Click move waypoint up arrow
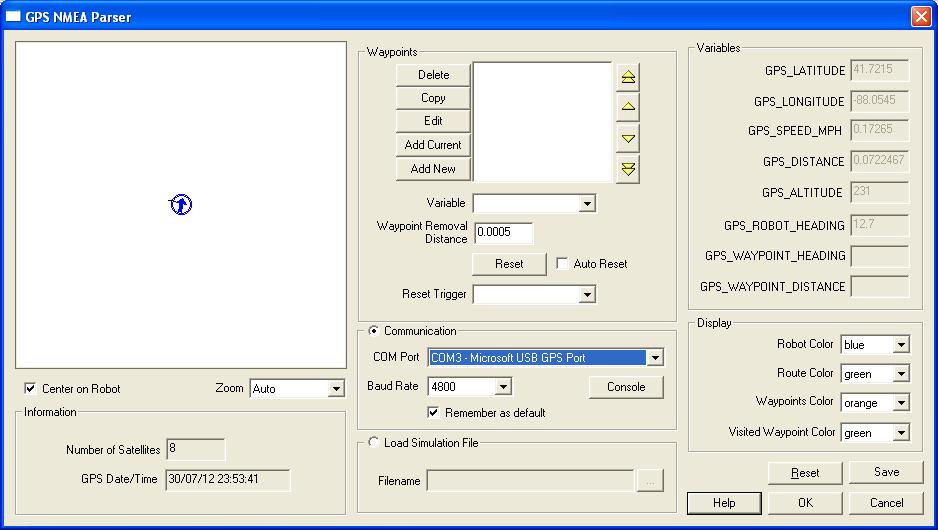The height and width of the screenshot is (530, 938). pos(628,108)
